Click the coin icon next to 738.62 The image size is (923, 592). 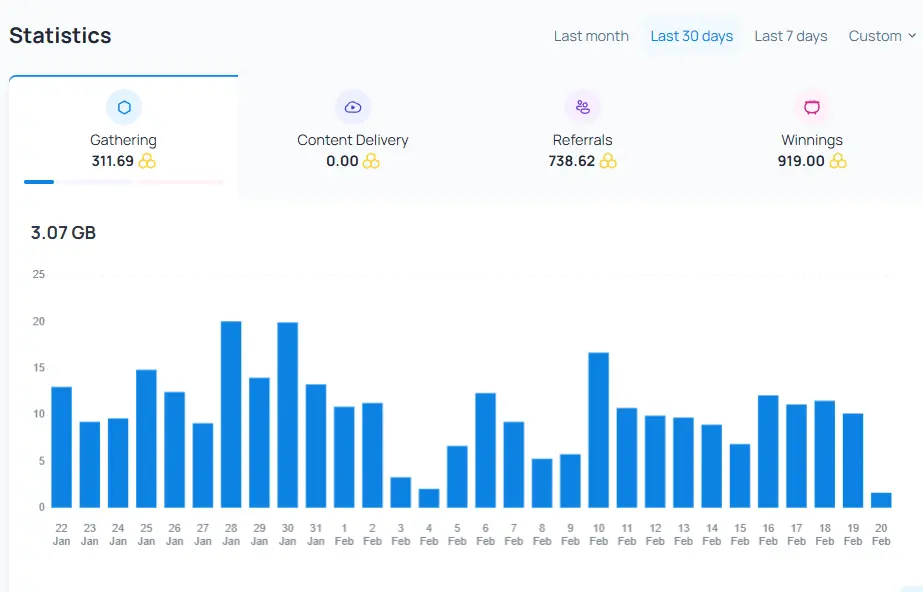click(x=608, y=161)
